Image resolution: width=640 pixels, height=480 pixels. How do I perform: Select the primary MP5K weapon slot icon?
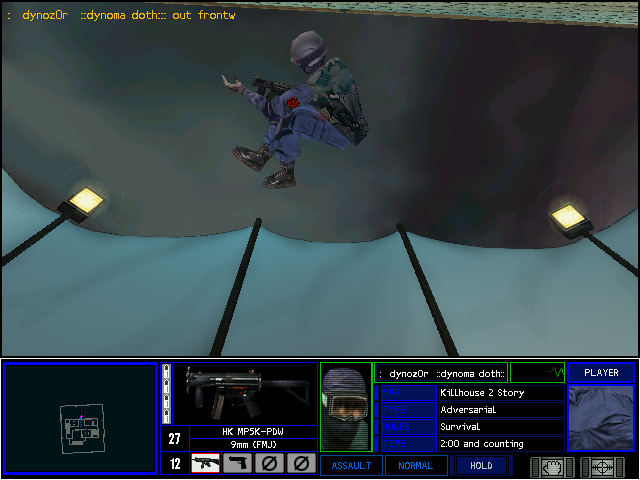(205, 463)
